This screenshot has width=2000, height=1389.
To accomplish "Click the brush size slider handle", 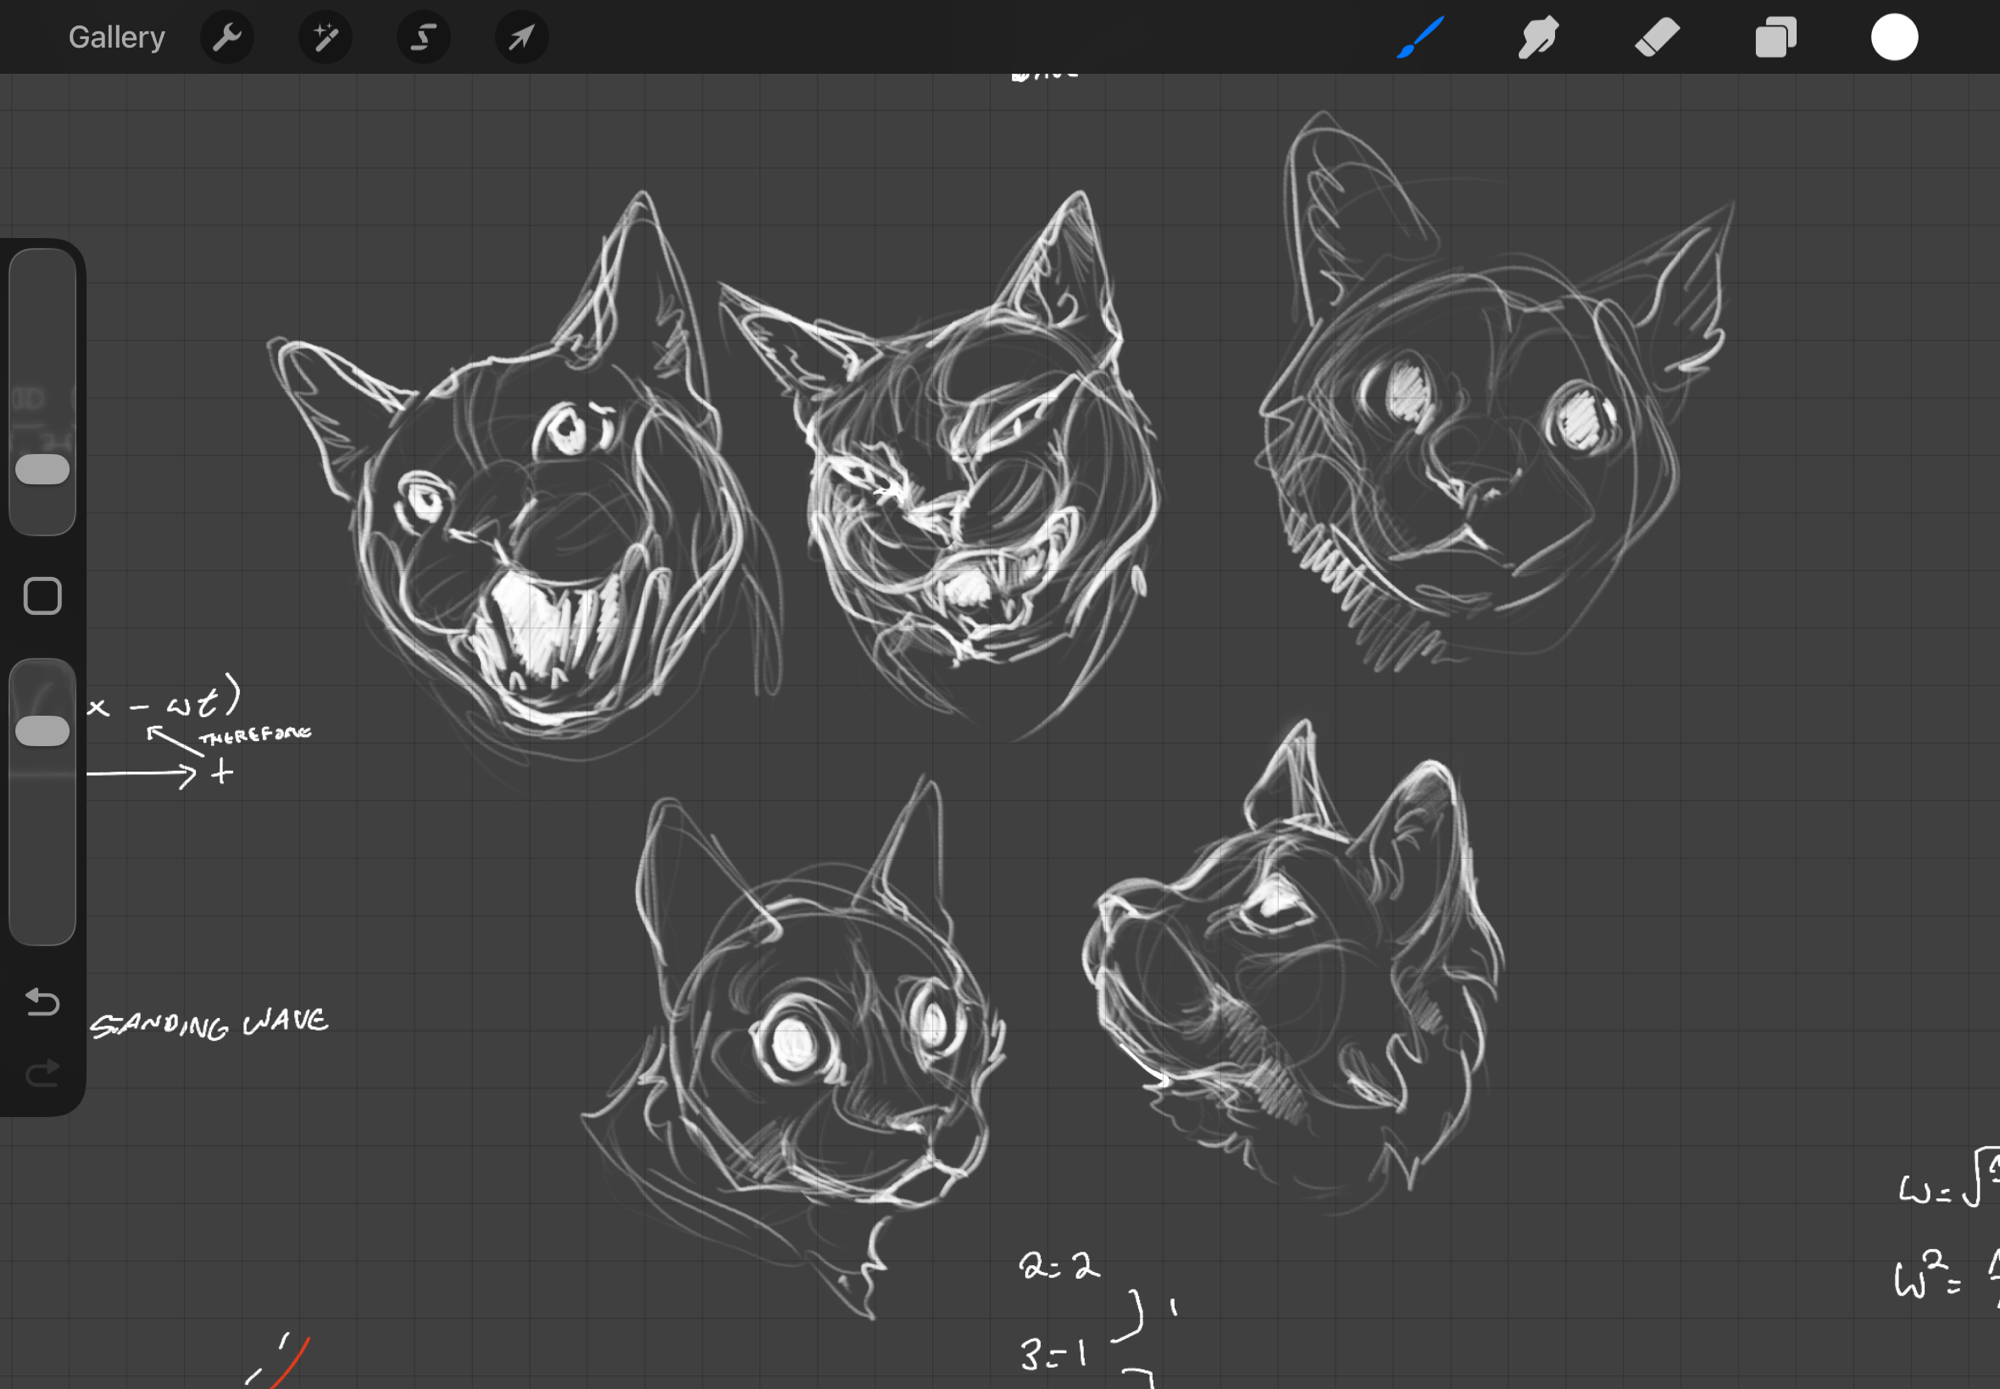I will coord(42,469).
